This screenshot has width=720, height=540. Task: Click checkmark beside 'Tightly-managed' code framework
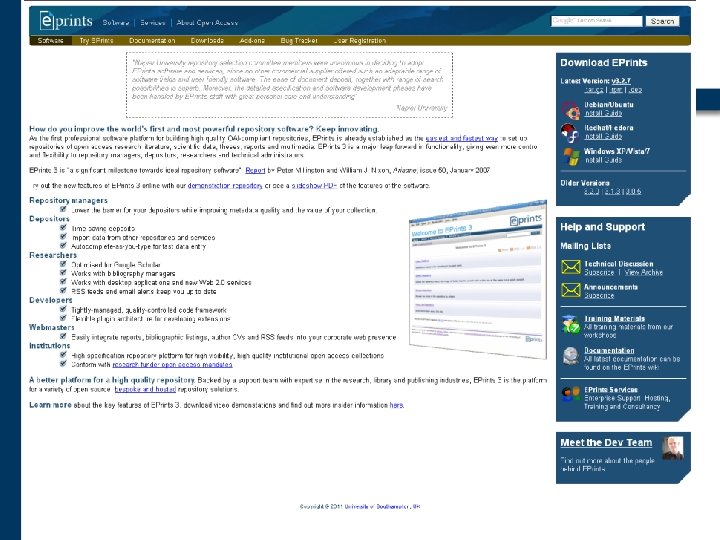[63, 309]
